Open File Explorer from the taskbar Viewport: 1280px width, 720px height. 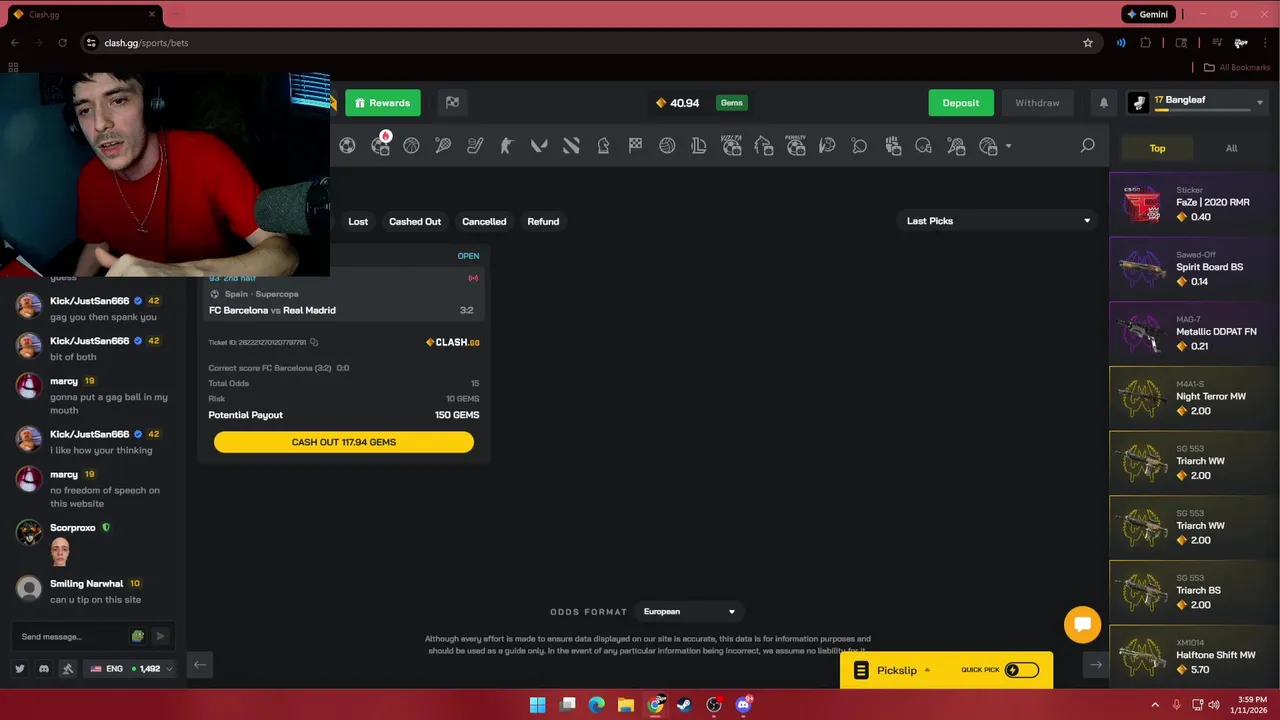(626, 705)
